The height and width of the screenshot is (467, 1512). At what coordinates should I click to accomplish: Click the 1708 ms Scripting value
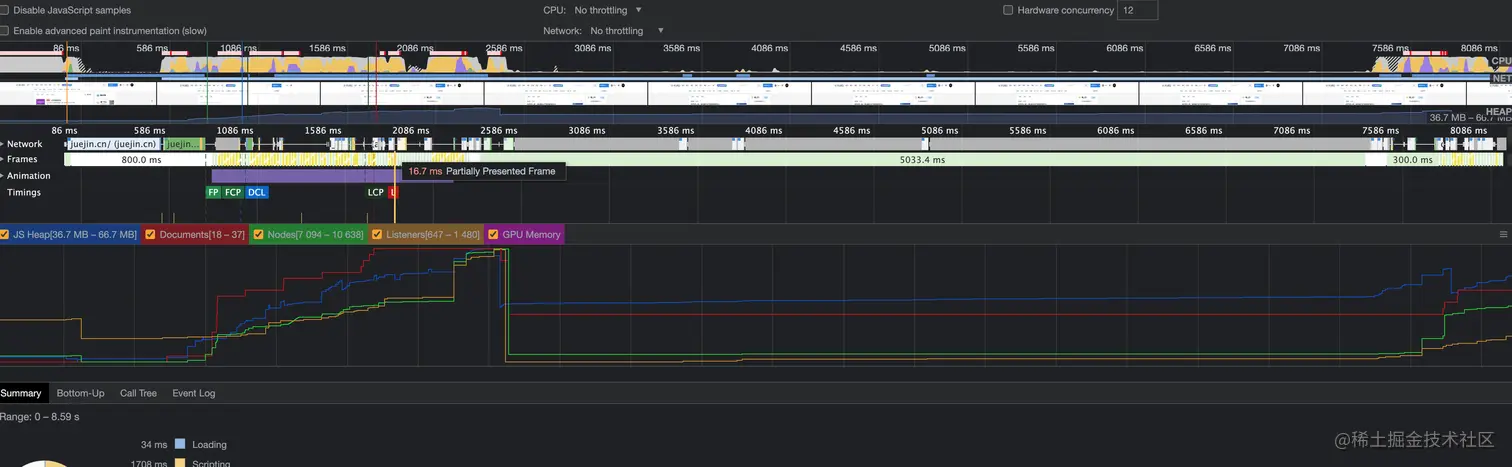pos(149,463)
